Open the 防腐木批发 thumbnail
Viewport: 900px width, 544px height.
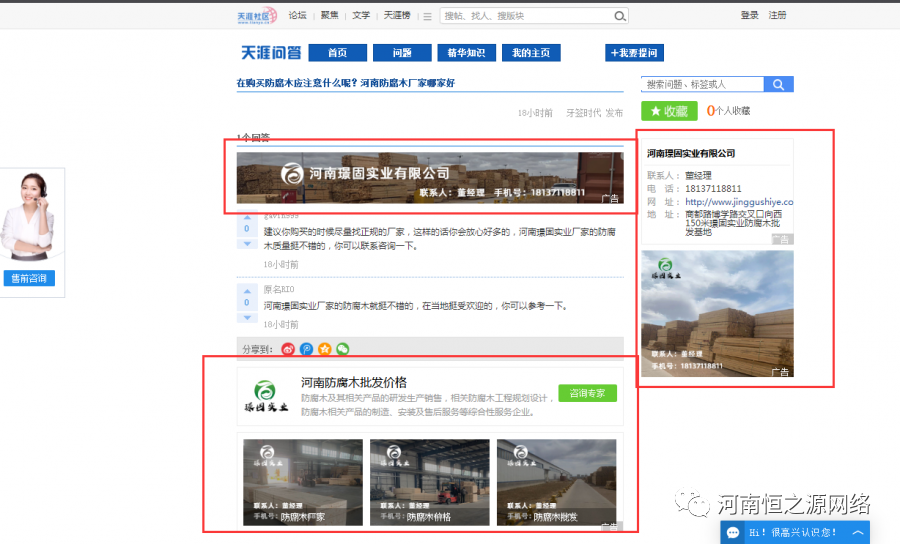coord(557,482)
